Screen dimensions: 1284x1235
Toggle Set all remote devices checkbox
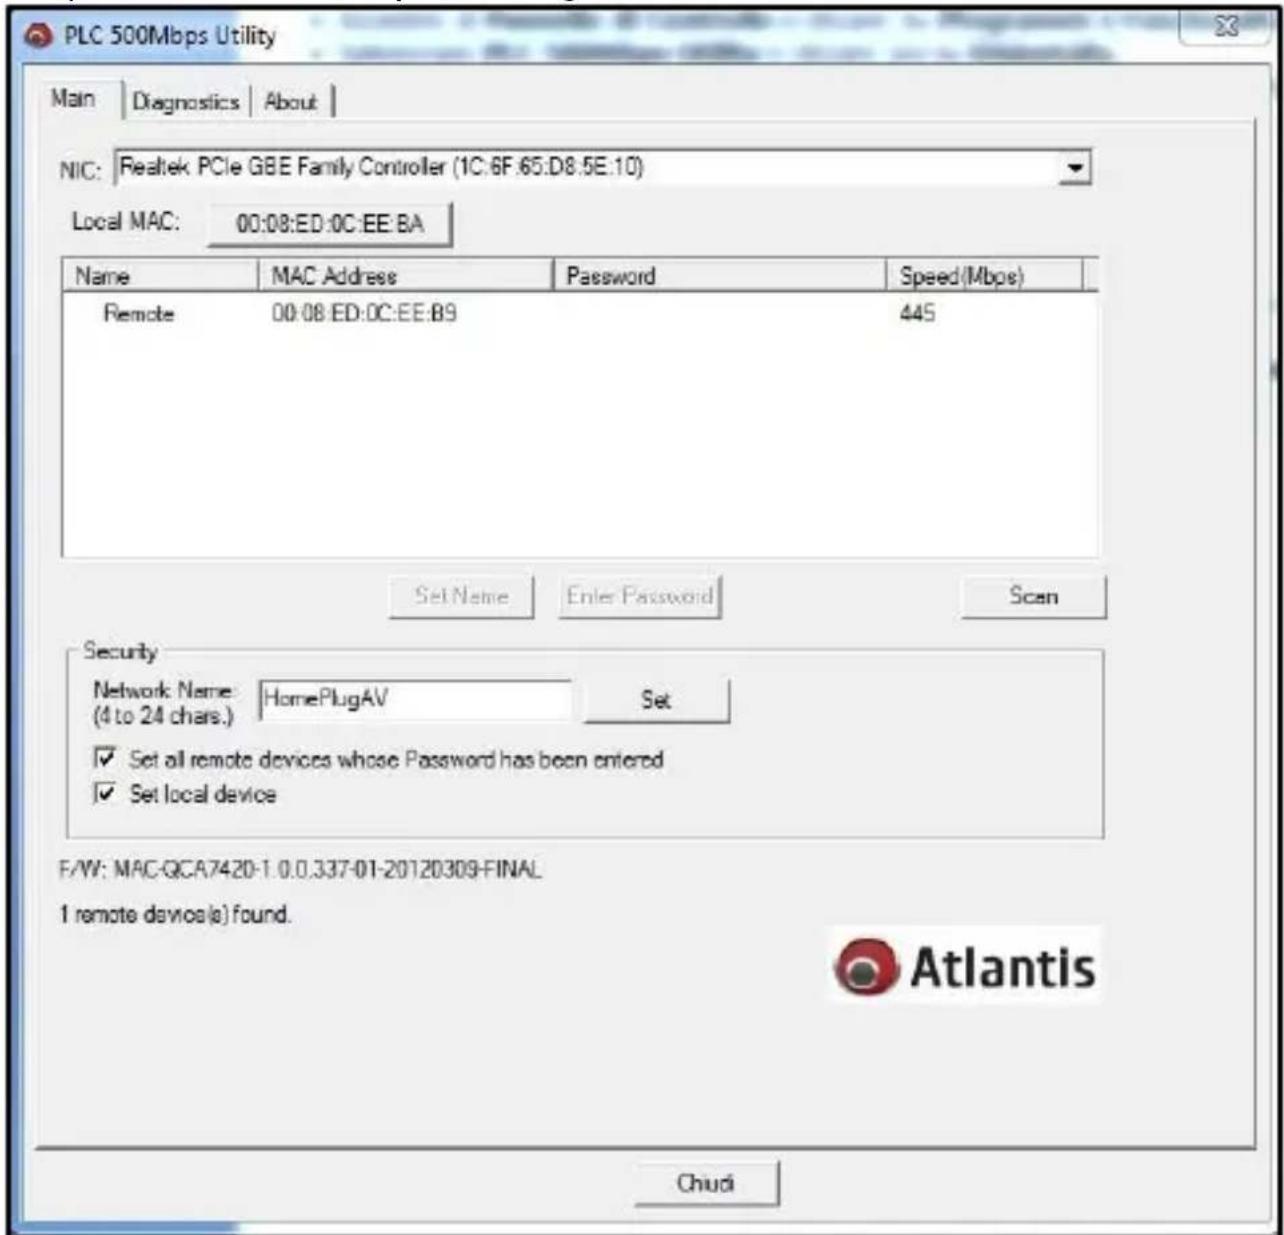[104, 759]
